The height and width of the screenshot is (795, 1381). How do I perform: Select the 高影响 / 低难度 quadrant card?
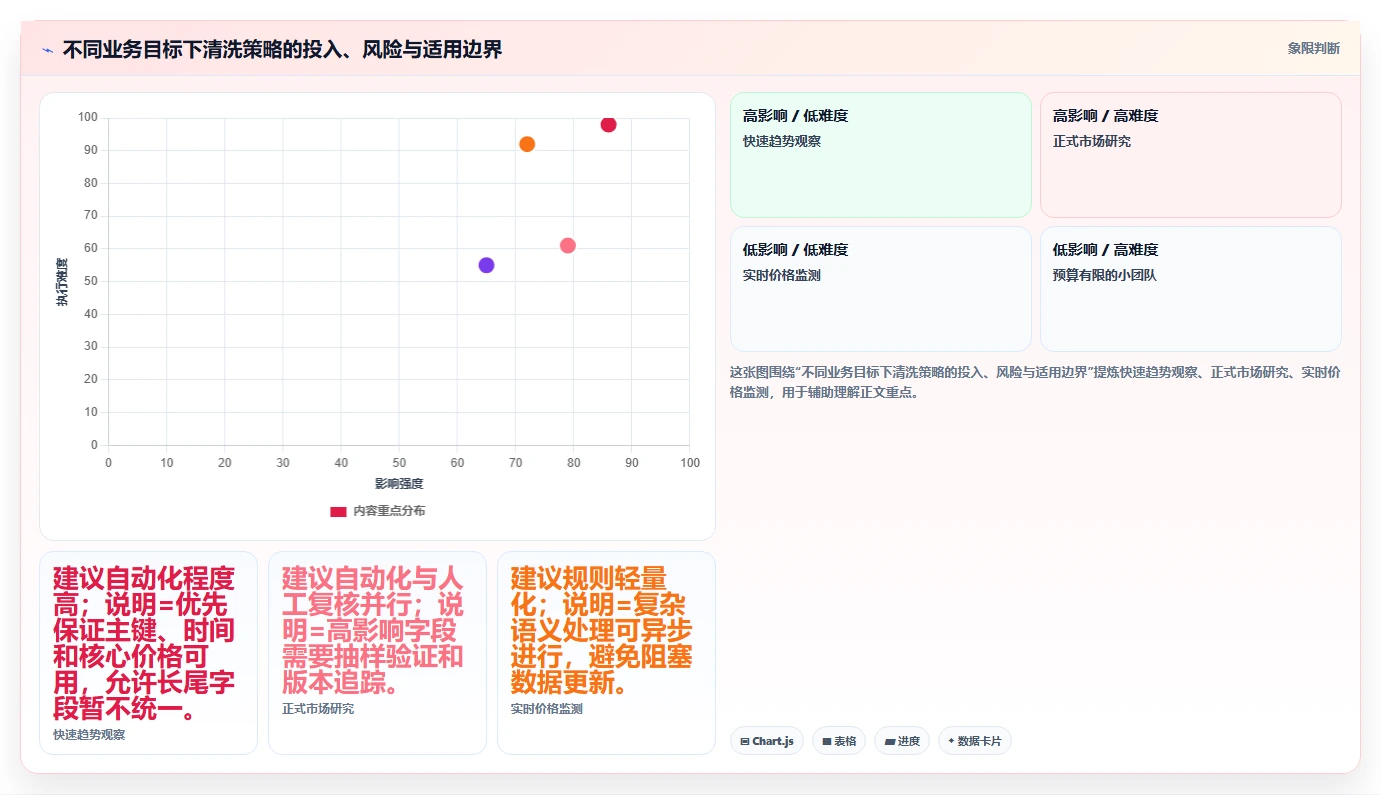tap(880, 155)
